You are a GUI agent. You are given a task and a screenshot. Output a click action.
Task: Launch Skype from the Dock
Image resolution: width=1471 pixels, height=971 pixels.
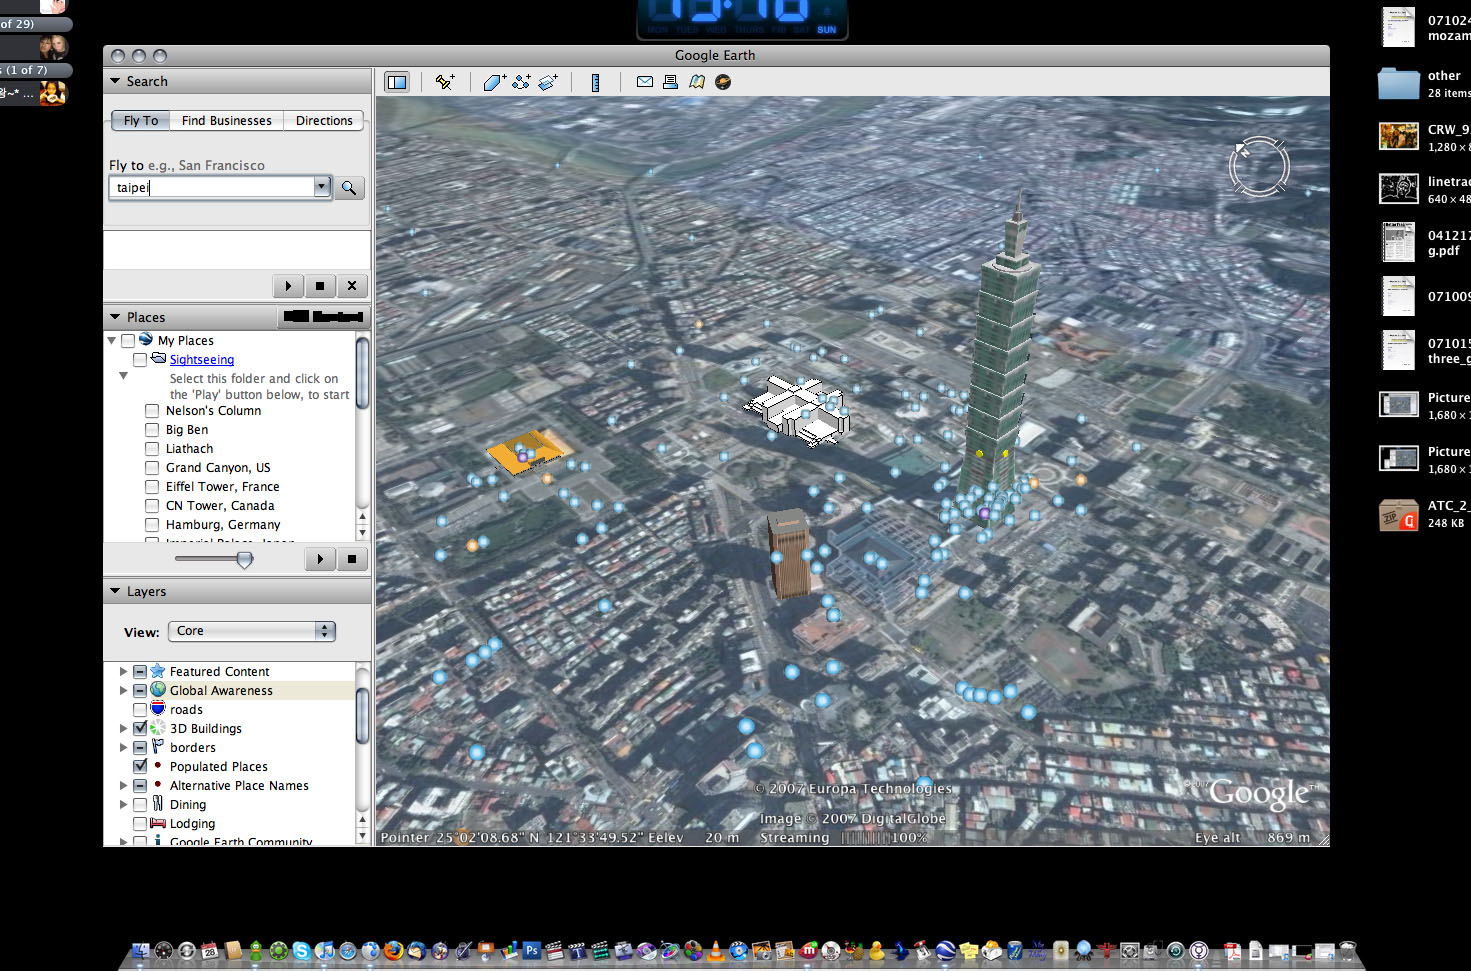click(x=301, y=951)
